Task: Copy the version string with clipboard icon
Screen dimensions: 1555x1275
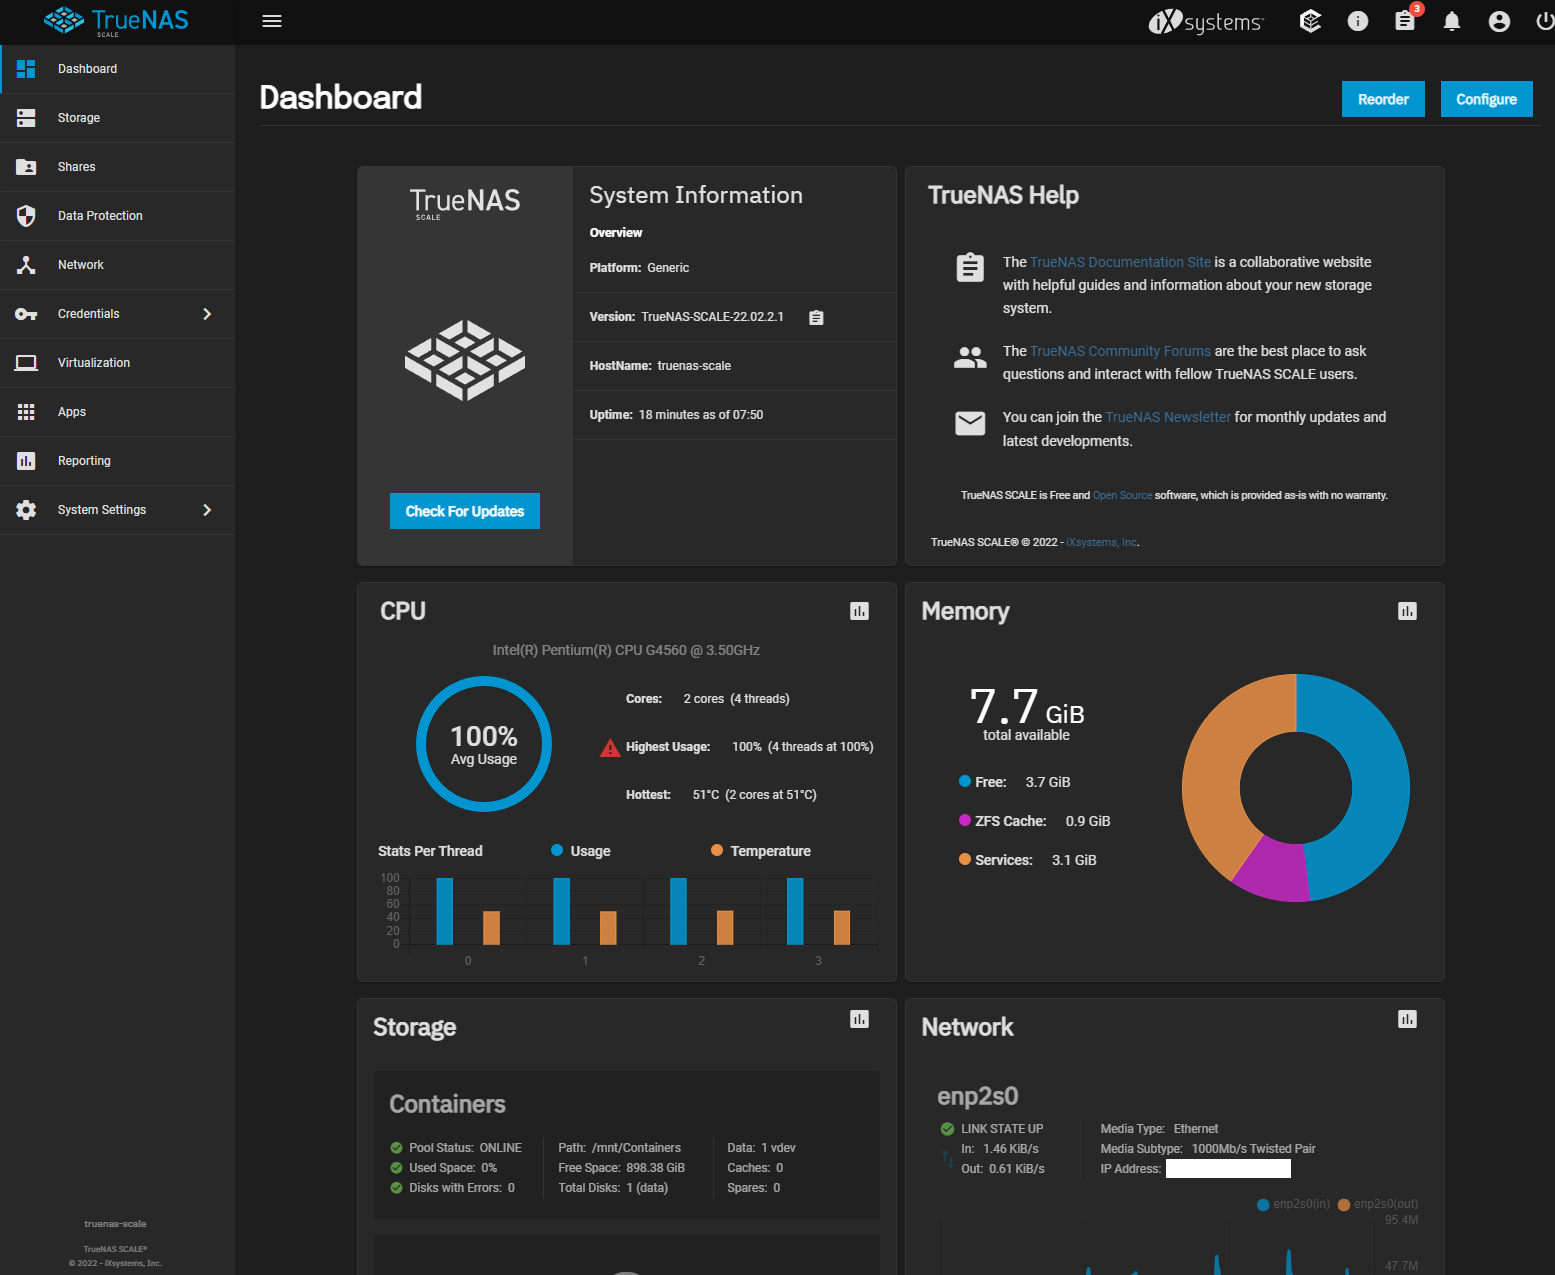Action: point(816,318)
